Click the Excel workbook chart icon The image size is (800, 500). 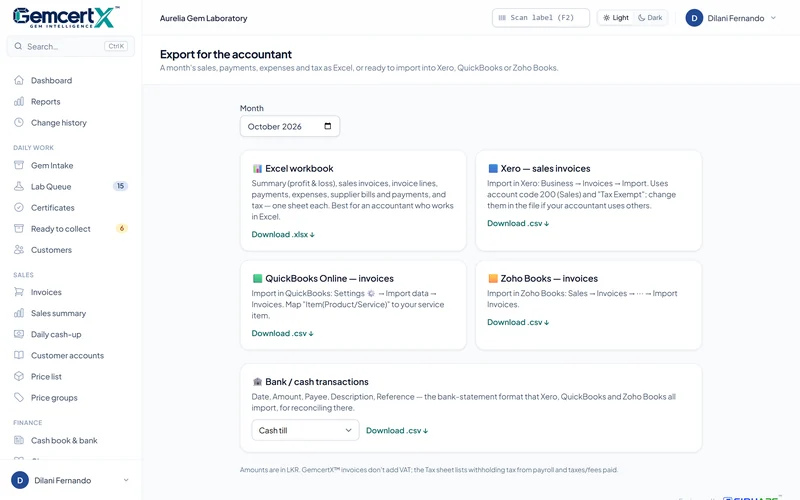(257, 168)
